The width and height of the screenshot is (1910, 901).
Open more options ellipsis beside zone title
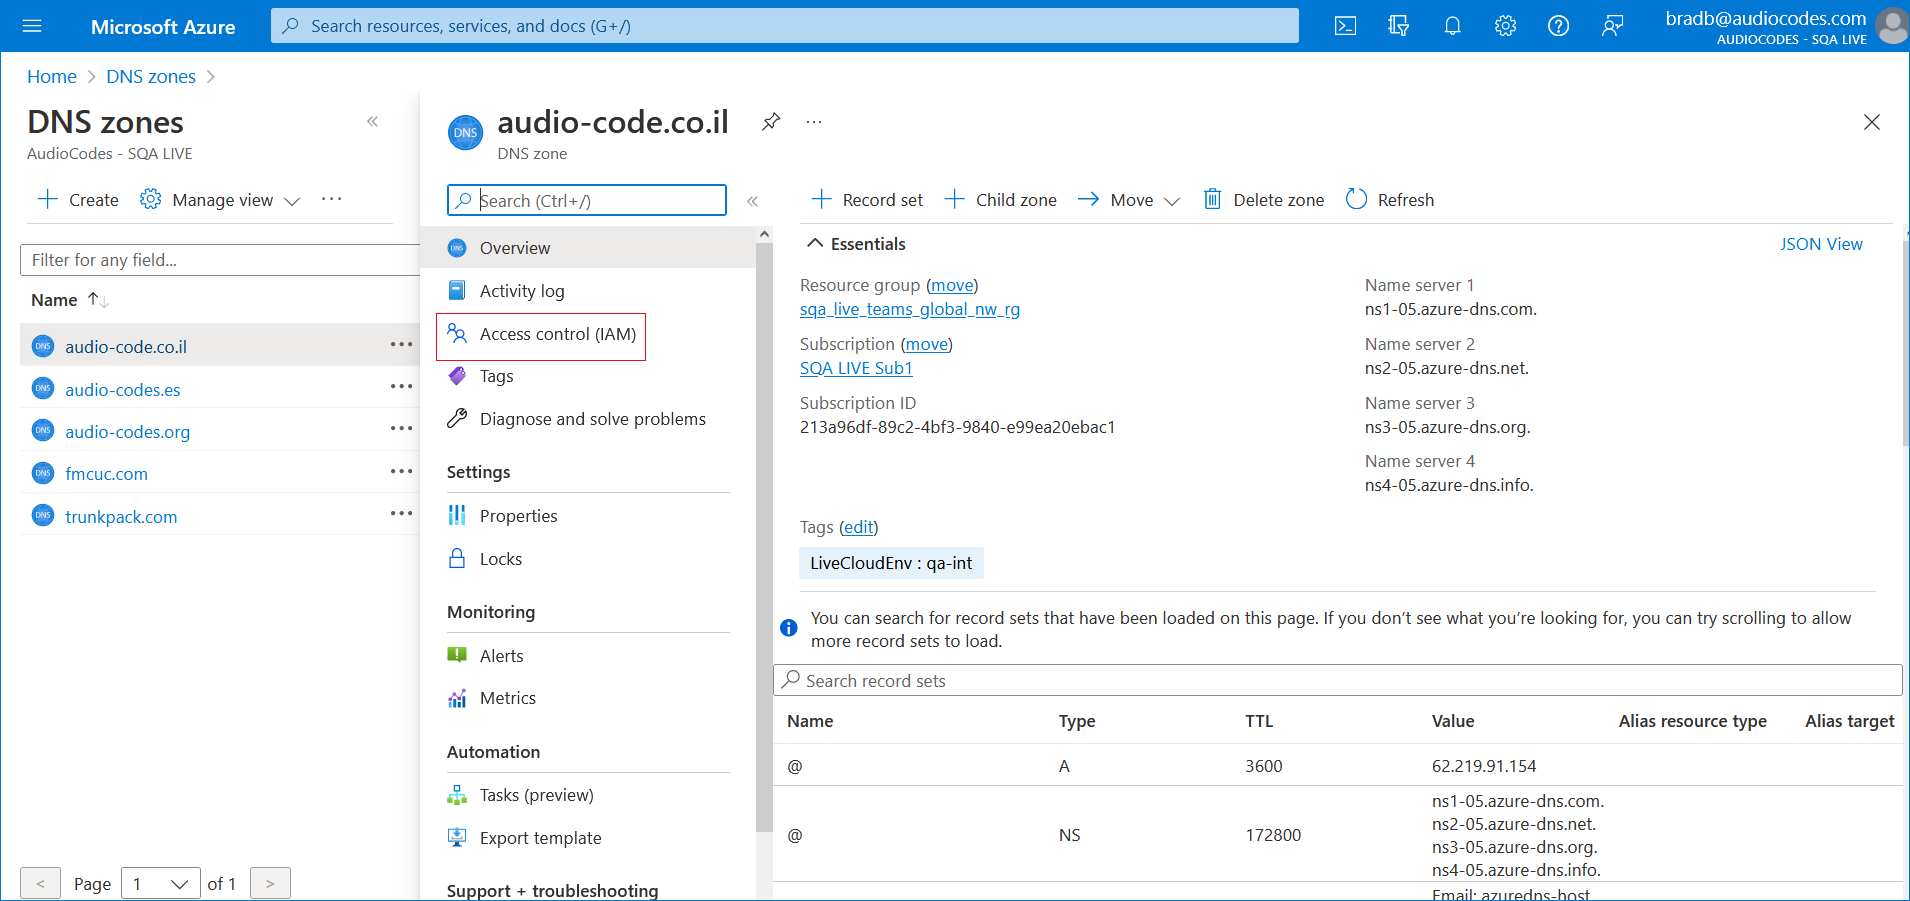[814, 122]
